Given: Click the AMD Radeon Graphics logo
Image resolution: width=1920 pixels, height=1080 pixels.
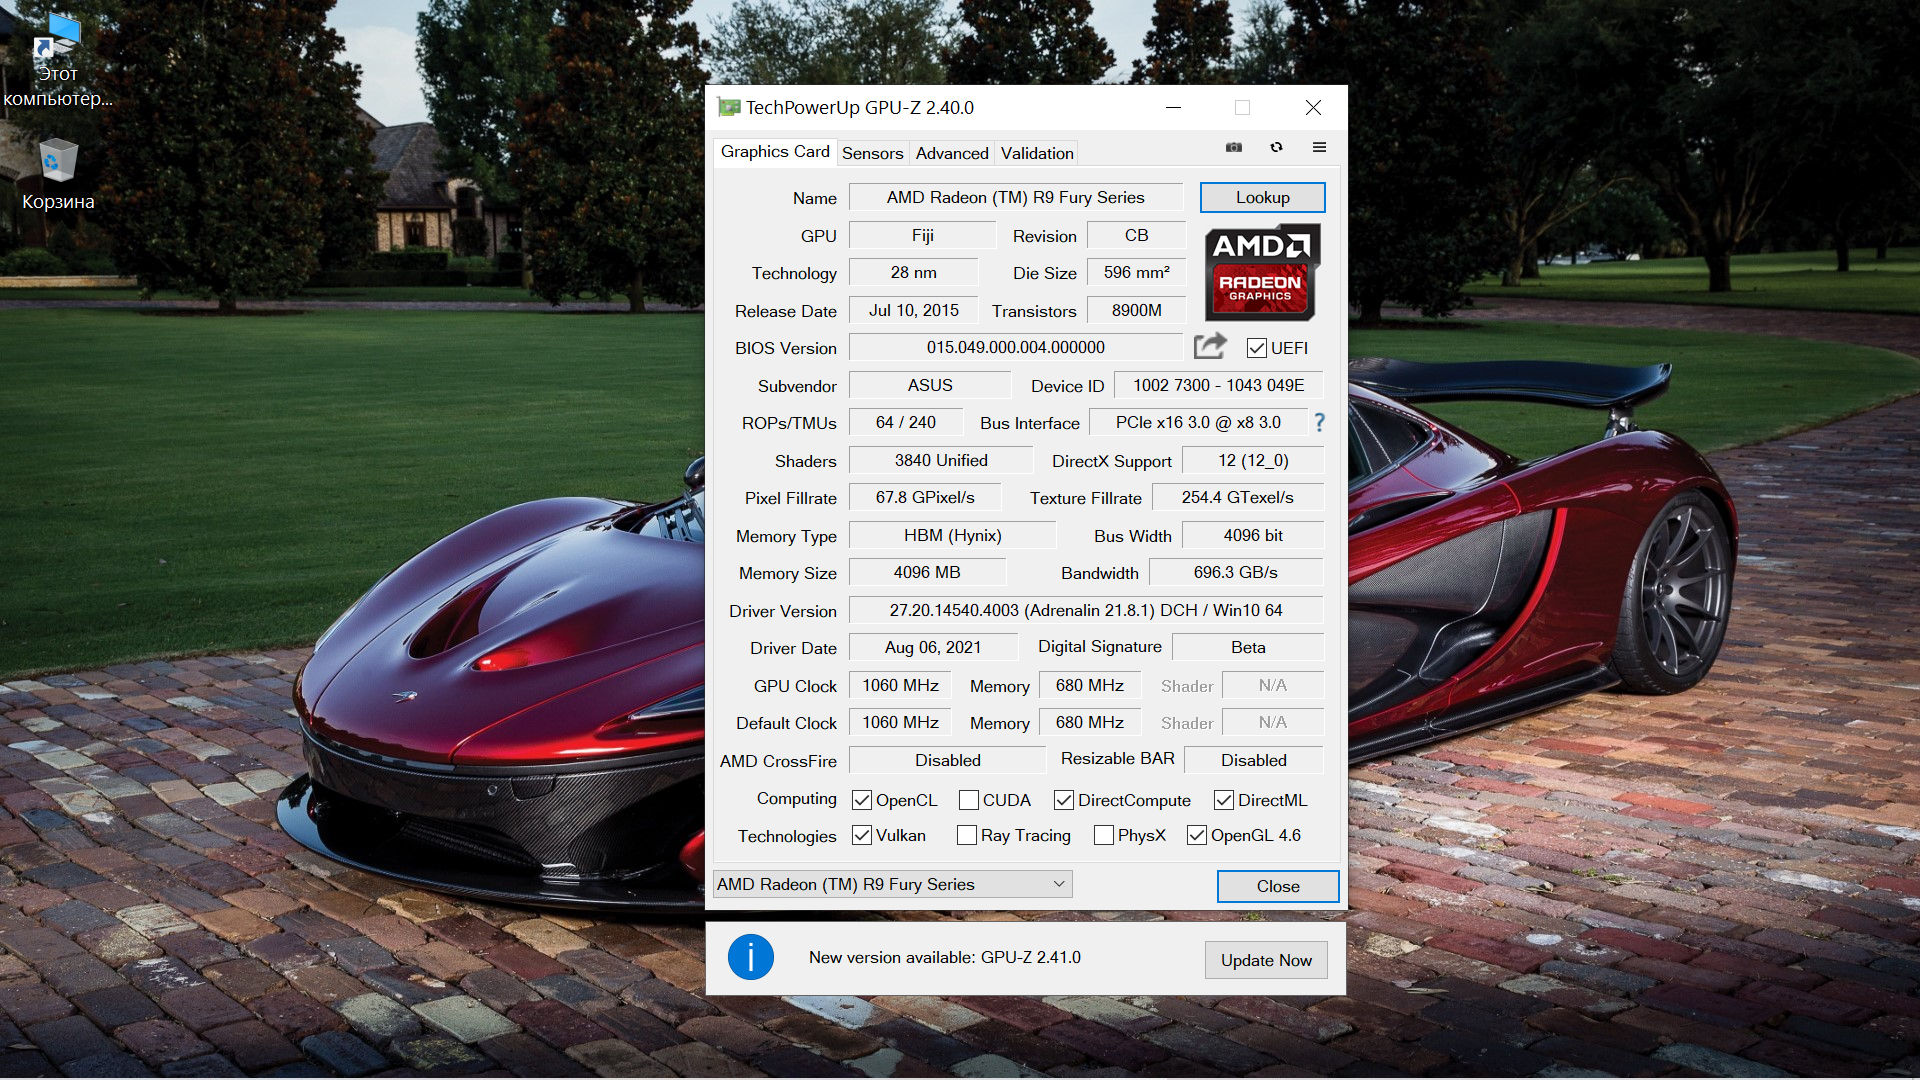Looking at the screenshot, I should coord(1261,272).
